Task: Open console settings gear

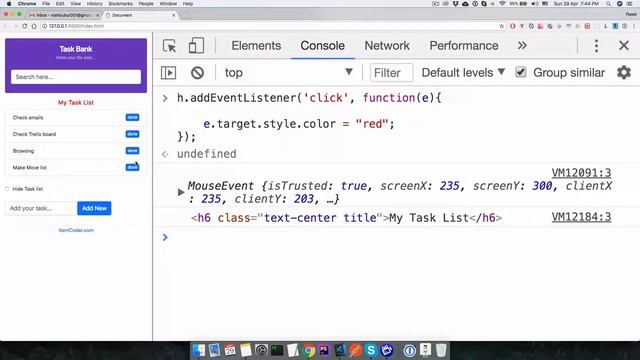Action: (x=624, y=73)
